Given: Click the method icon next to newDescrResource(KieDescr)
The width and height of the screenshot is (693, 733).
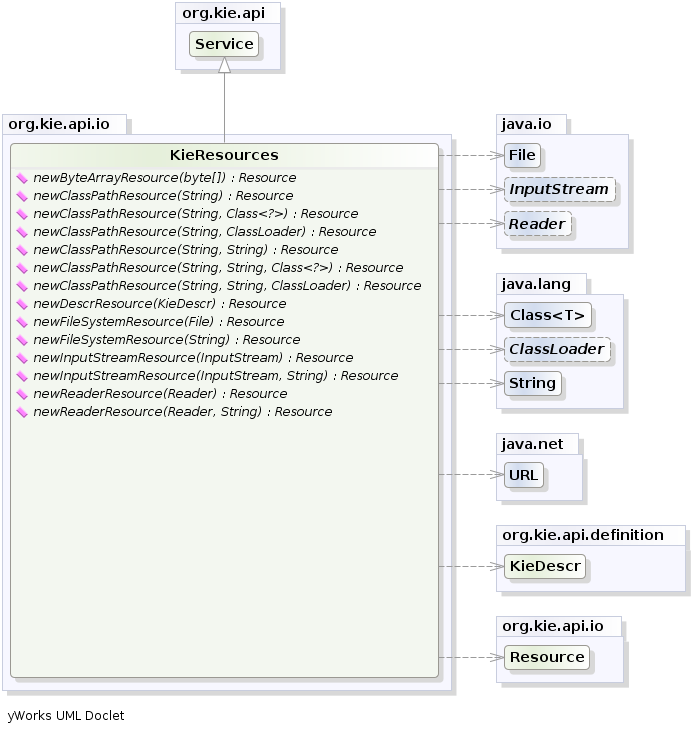Looking at the screenshot, I should 22,304.
